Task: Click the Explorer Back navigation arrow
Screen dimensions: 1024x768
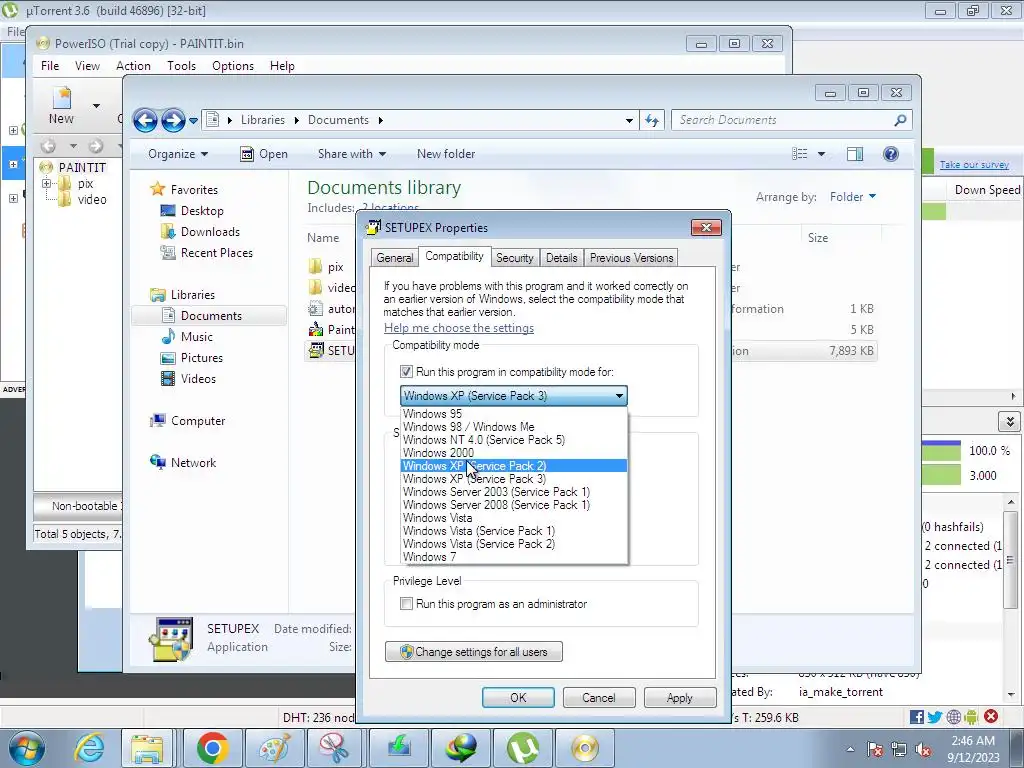Action: [145, 120]
